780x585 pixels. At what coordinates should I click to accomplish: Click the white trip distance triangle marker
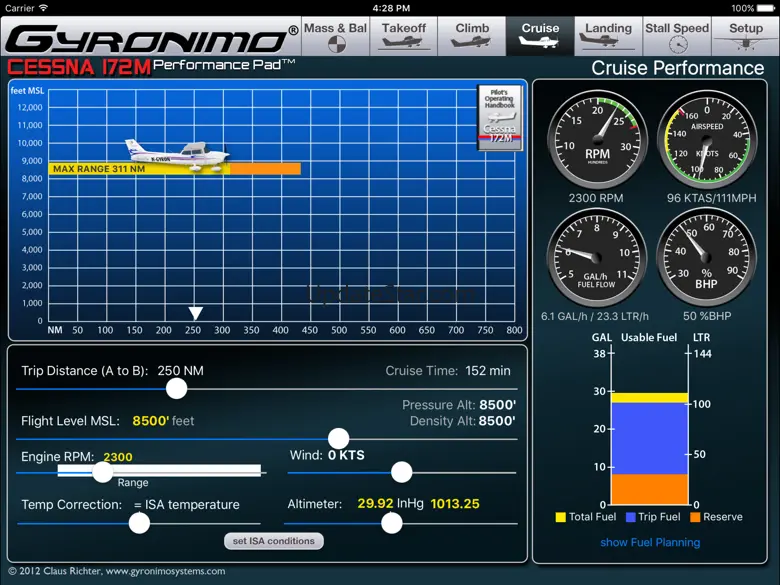[196, 314]
